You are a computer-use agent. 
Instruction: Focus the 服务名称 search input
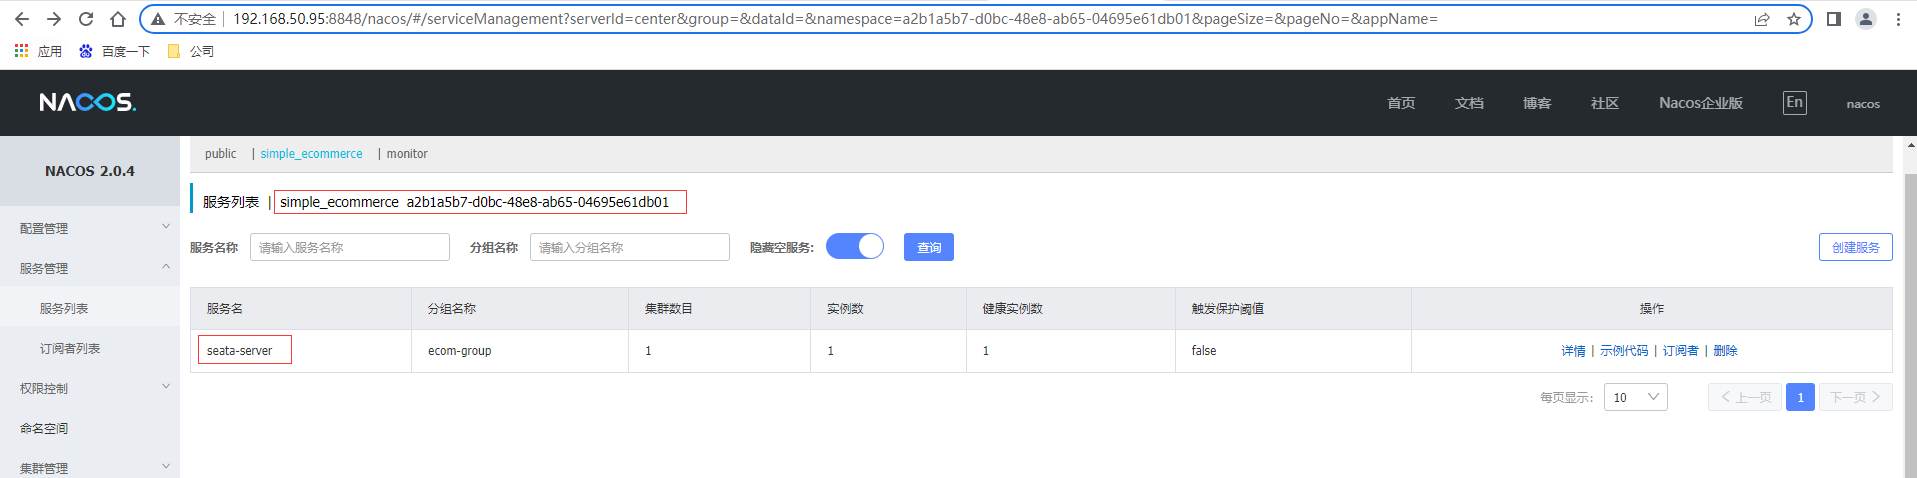tap(350, 247)
